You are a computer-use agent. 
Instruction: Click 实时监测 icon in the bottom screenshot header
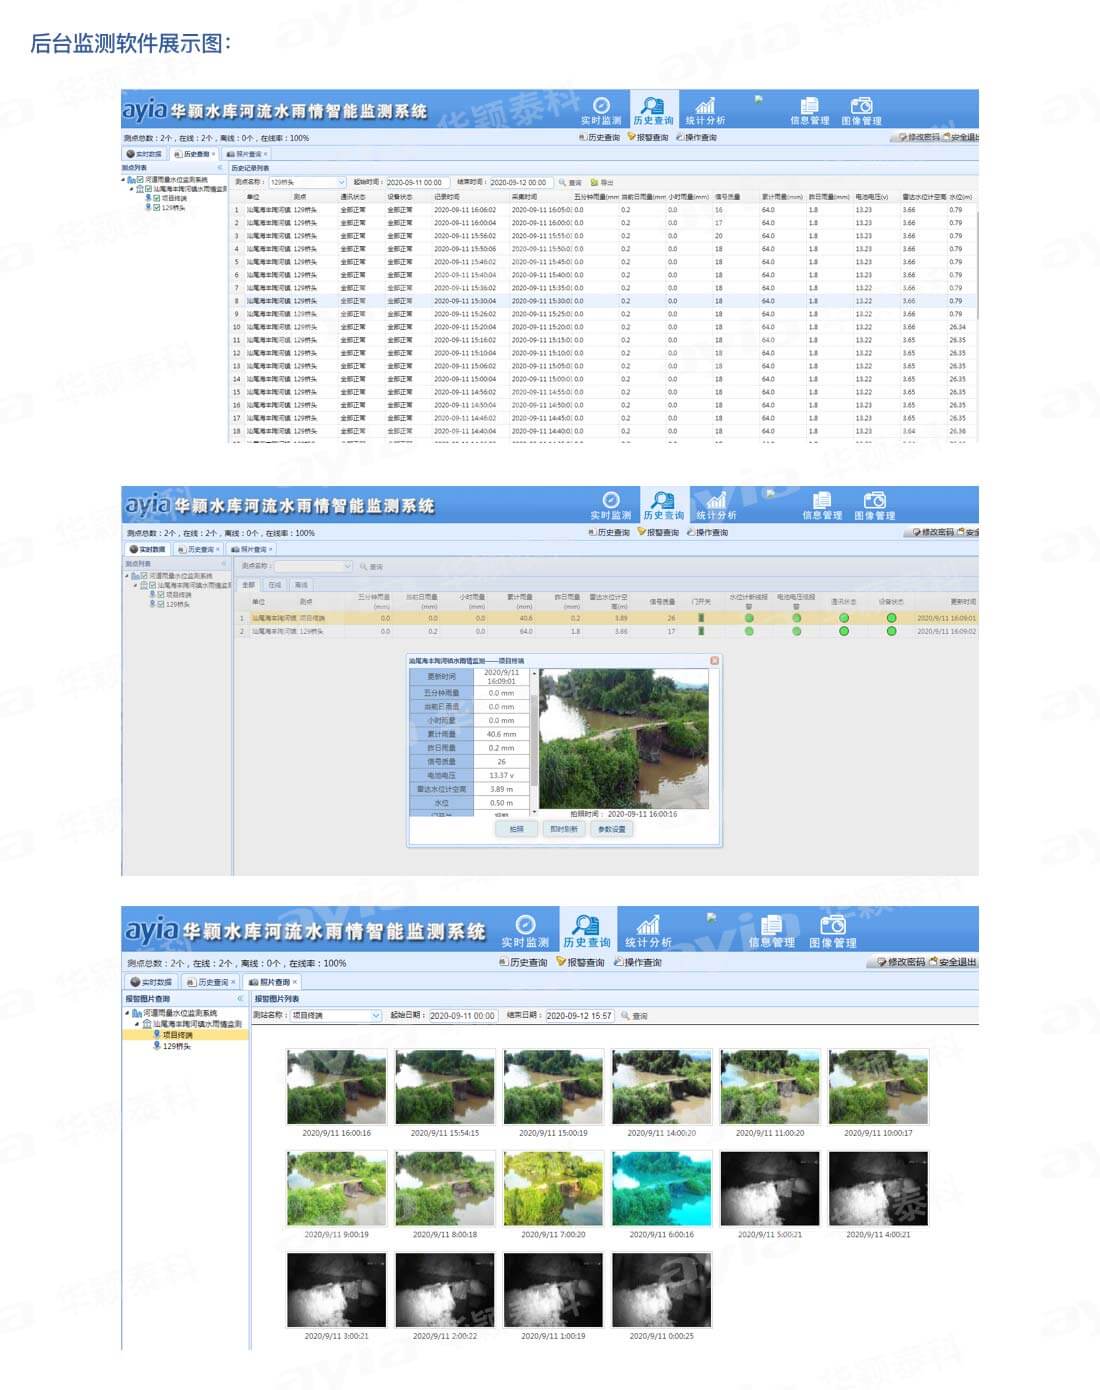525,925
